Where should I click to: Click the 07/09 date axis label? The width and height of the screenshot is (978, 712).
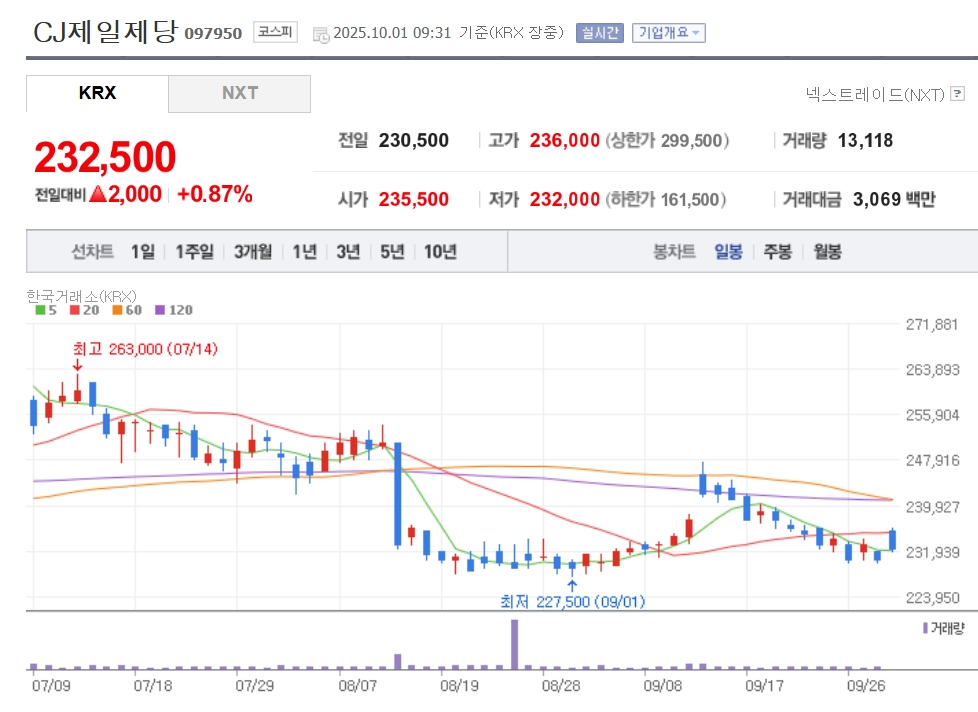tap(51, 686)
